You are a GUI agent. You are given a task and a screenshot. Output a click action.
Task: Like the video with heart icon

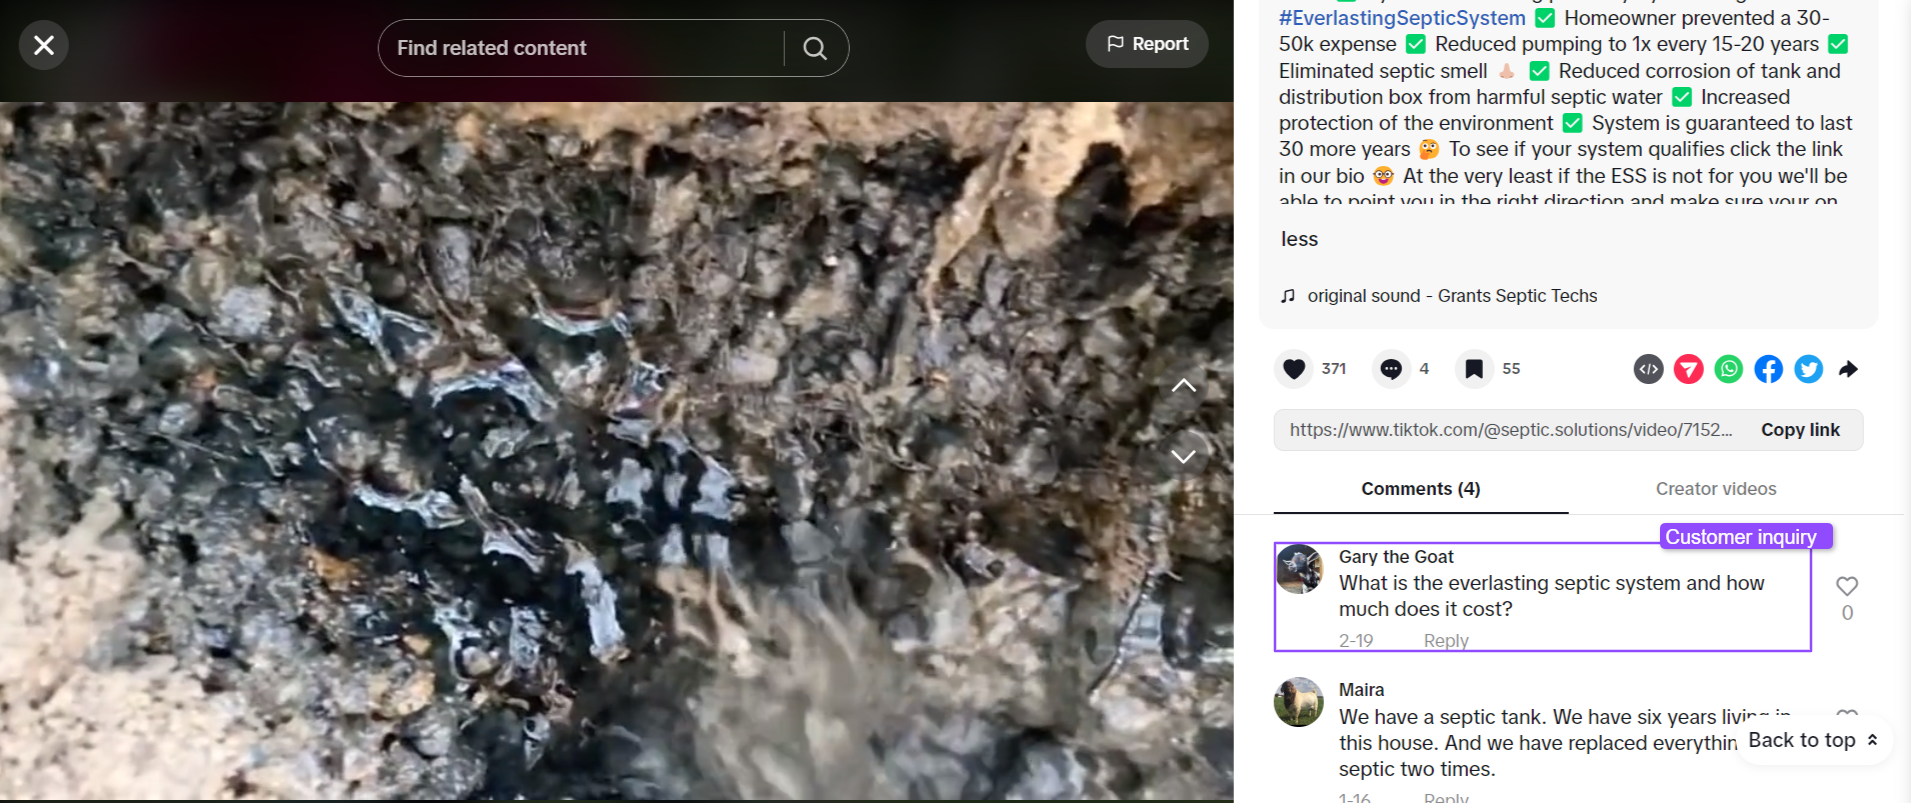(1294, 369)
